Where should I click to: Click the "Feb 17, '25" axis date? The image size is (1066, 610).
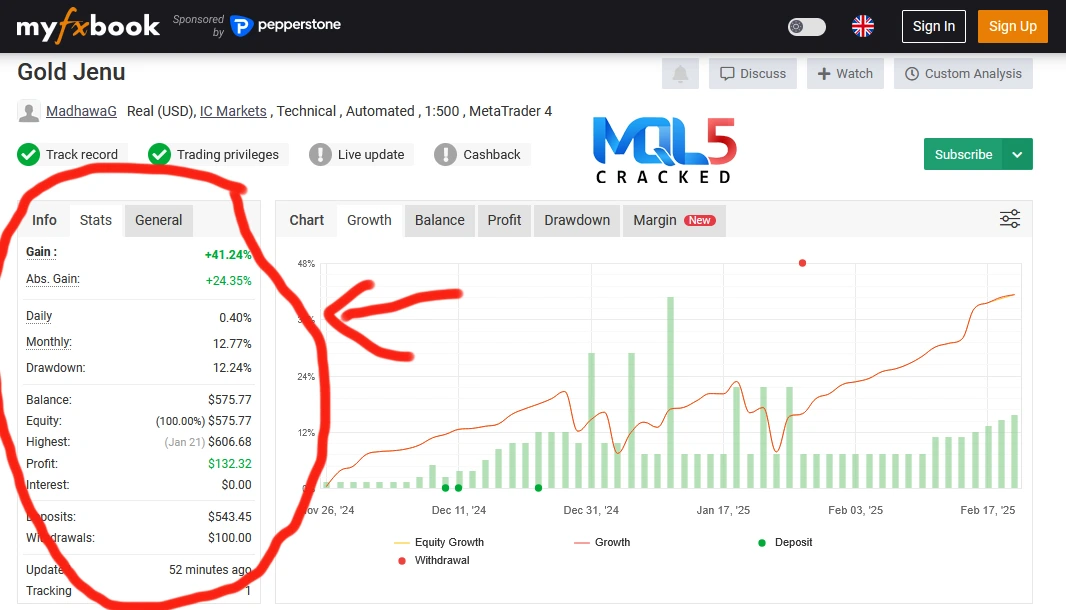click(x=987, y=510)
